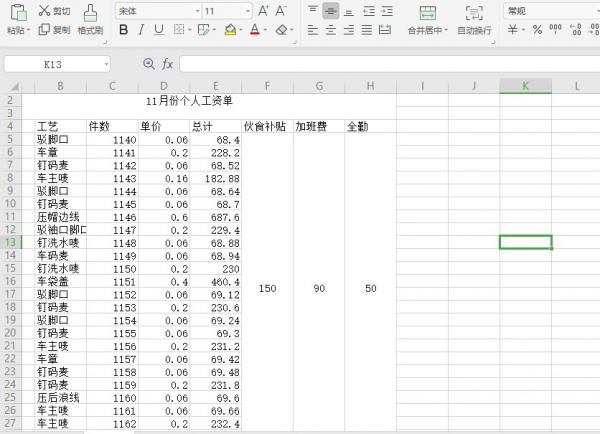Click the eraser clear icon
600x434 pixels.
click(282, 29)
